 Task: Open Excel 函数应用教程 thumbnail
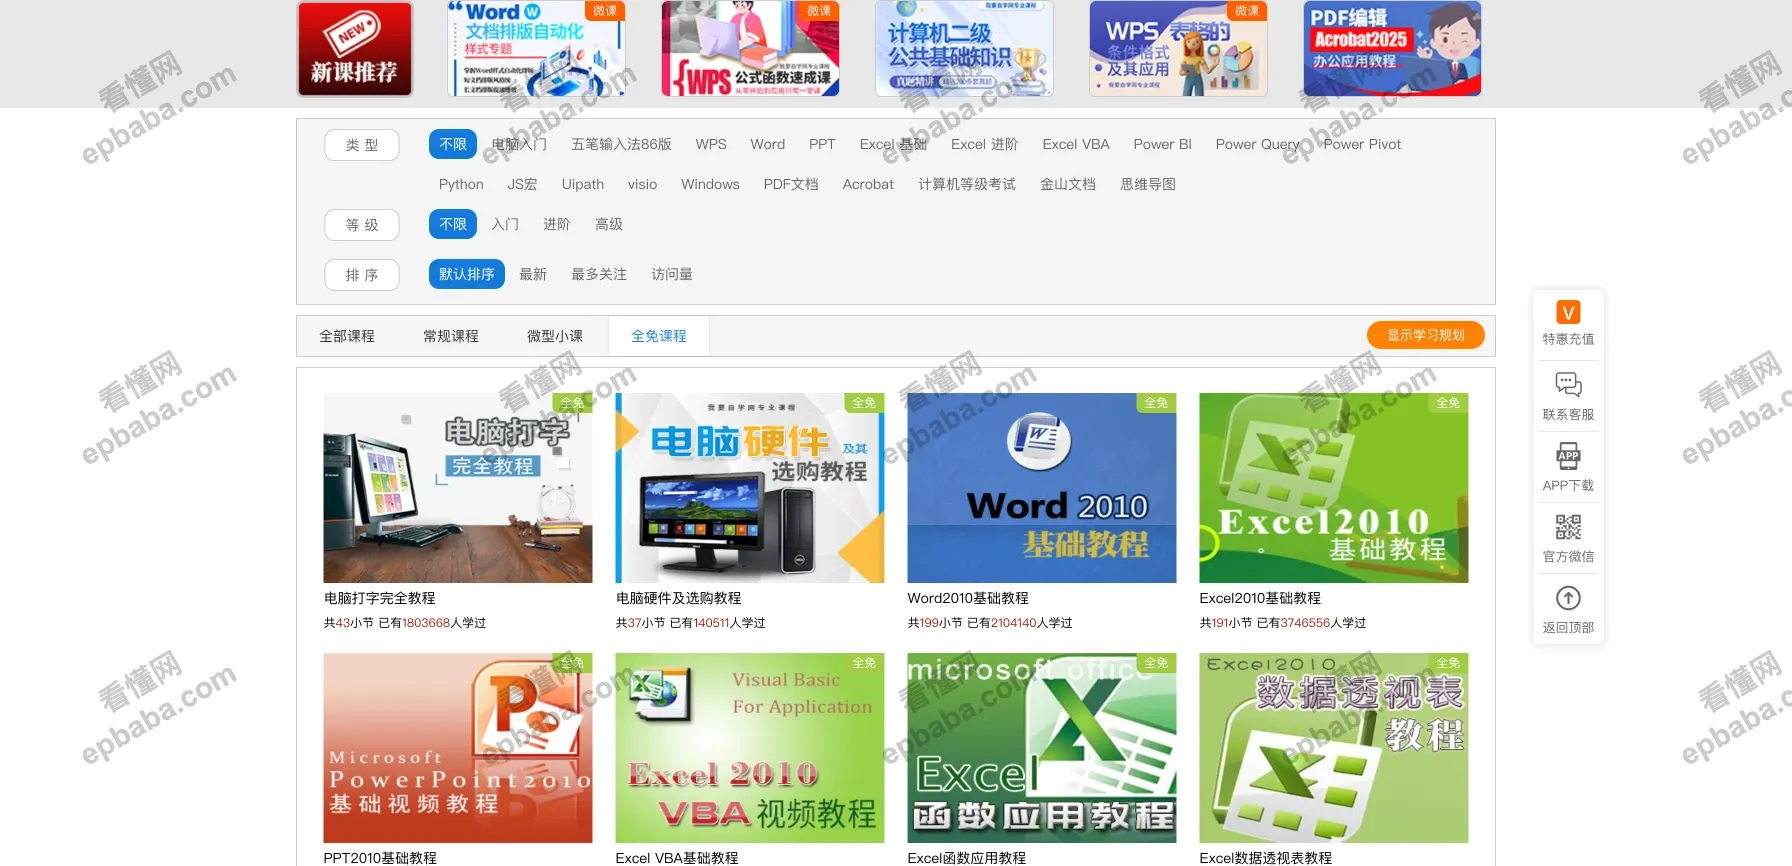click(x=1042, y=748)
